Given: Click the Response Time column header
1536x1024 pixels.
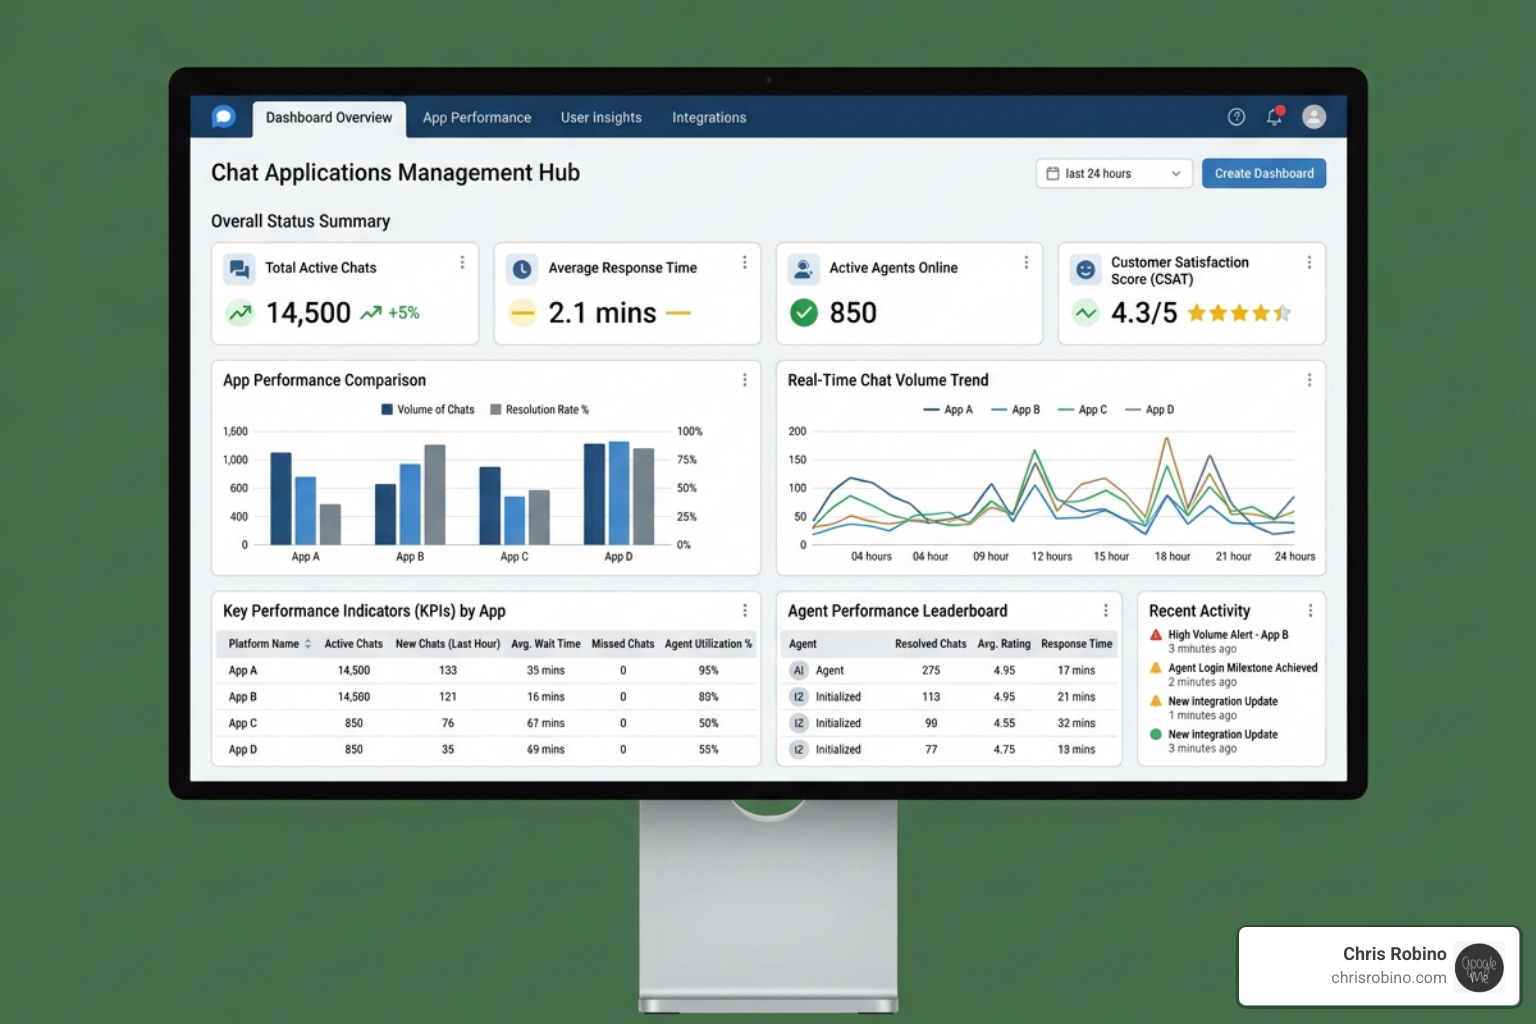Looking at the screenshot, I should pos(1076,644).
